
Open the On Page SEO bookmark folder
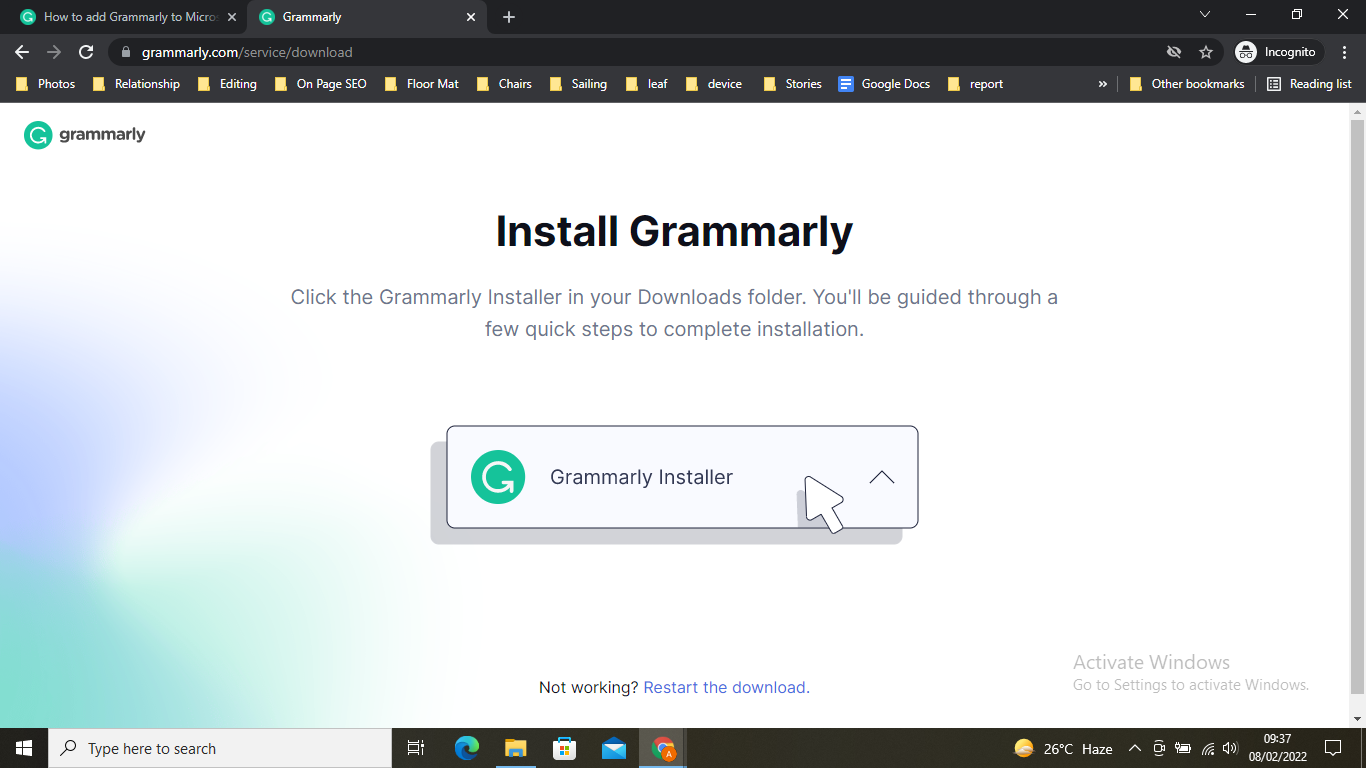point(321,84)
